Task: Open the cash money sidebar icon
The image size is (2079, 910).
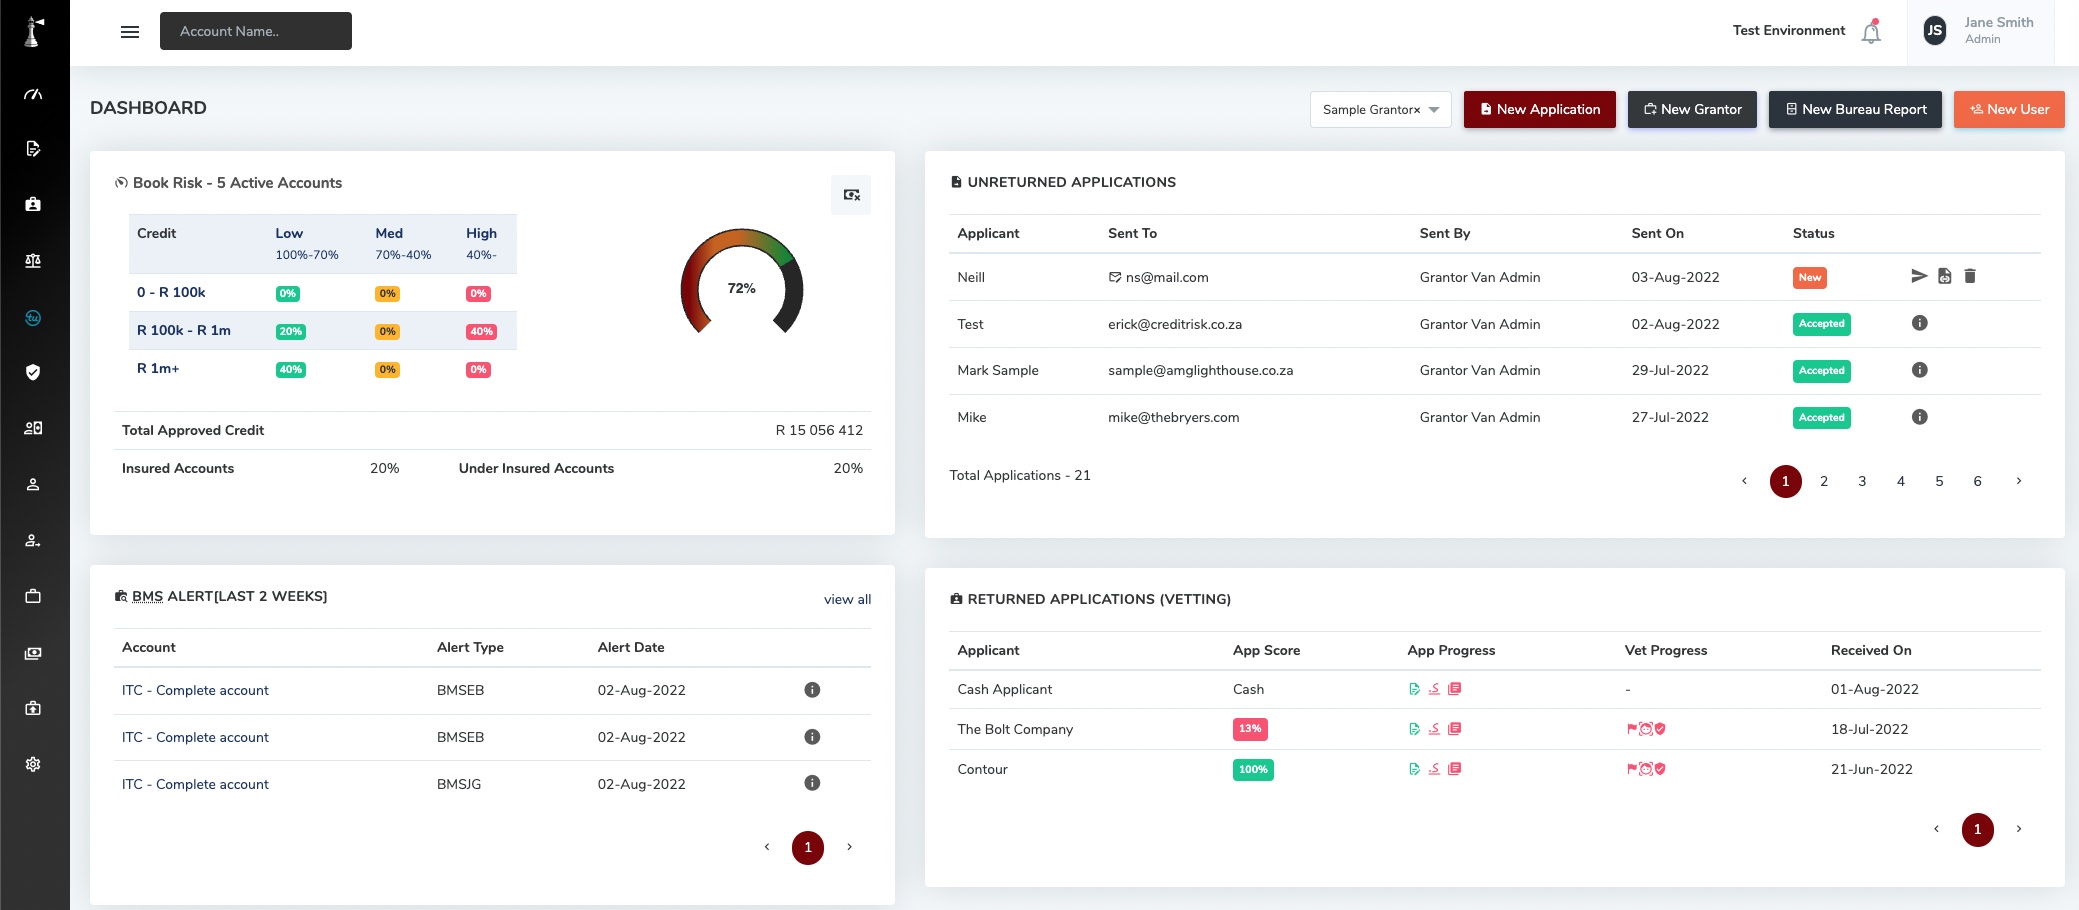Action: (33, 653)
